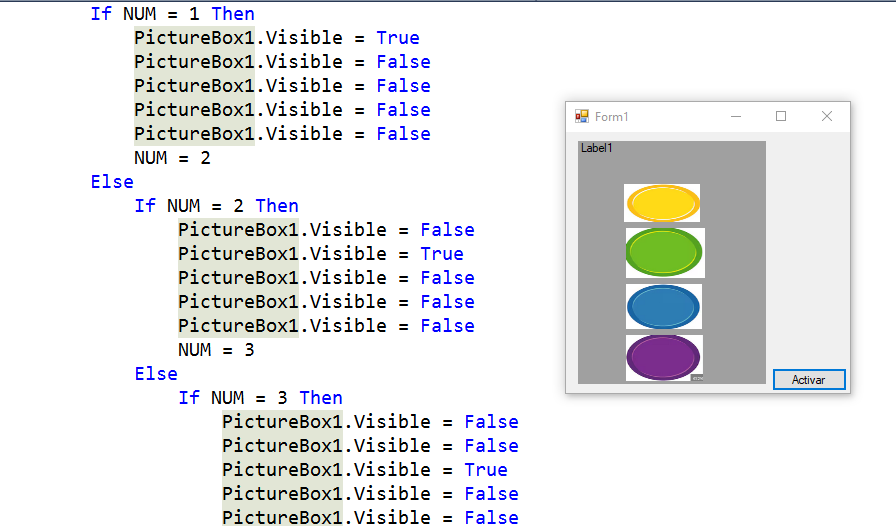The image size is (896, 526).
Task: Click the Else keyword following 'NUM = 3'
Action: pos(156,374)
